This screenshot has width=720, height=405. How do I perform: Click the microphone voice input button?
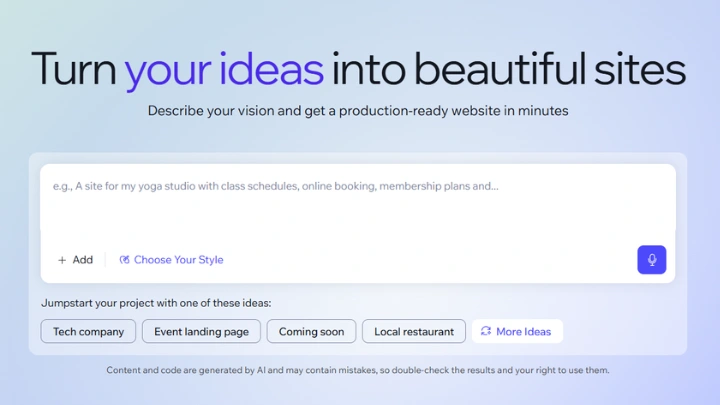pos(651,260)
